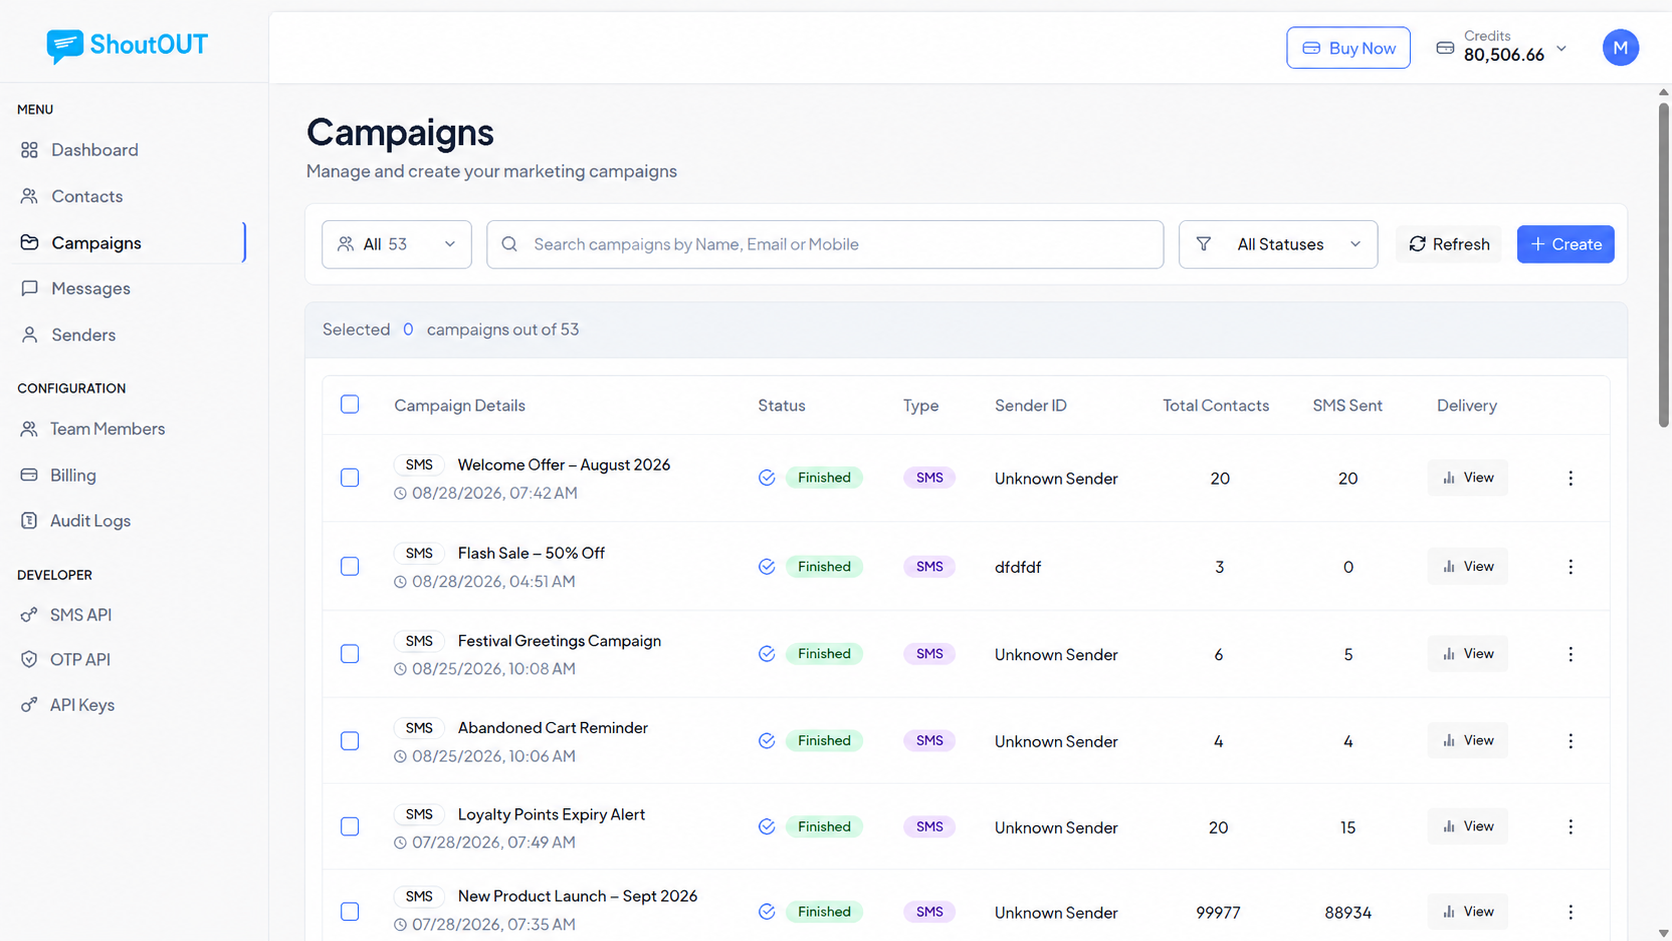Viewport: 1672px width, 941px height.
Task: Check New Product Launch – Sept 2026 row
Action: click(350, 912)
